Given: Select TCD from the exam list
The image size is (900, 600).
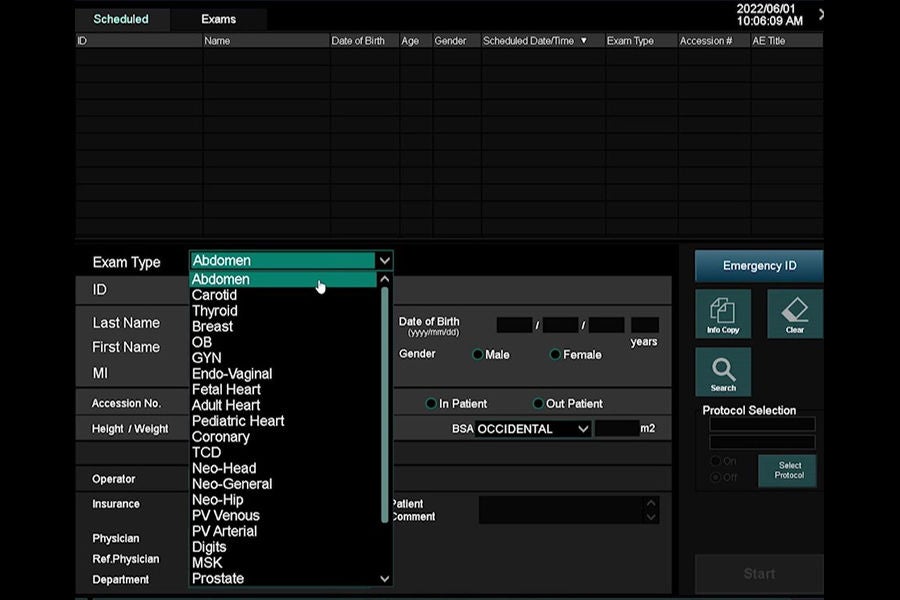Looking at the screenshot, I should (207, 452).
